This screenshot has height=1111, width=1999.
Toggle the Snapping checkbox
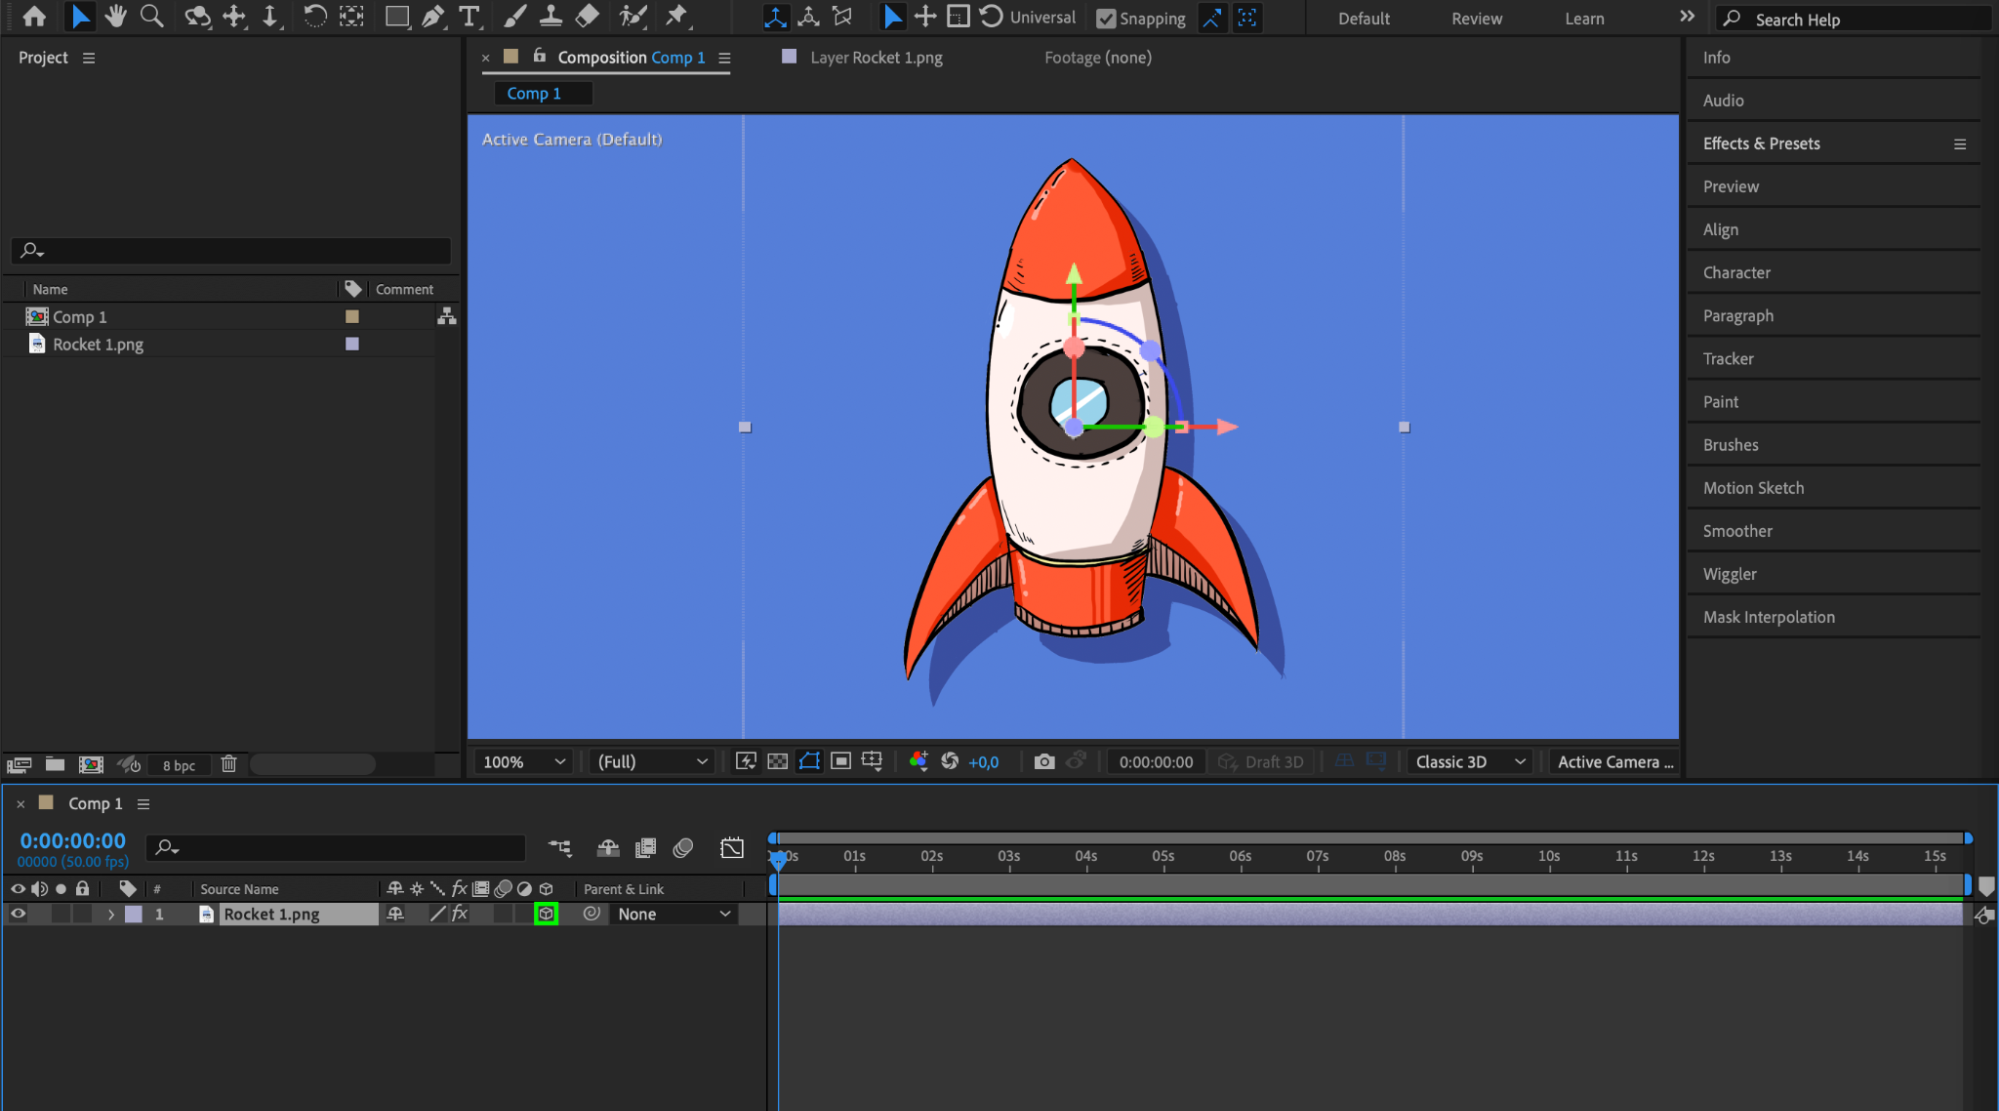[x=1106, y=18]
